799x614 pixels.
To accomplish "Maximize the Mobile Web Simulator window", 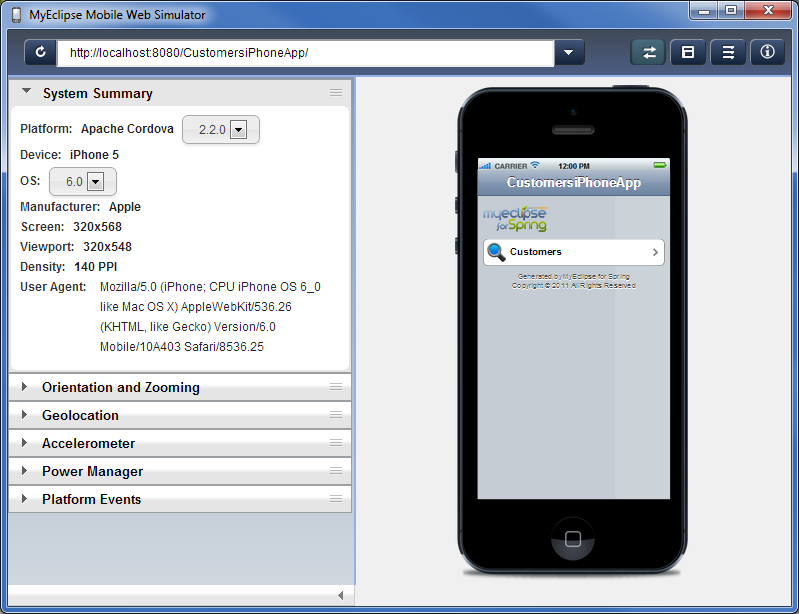I will click(731, 10).
